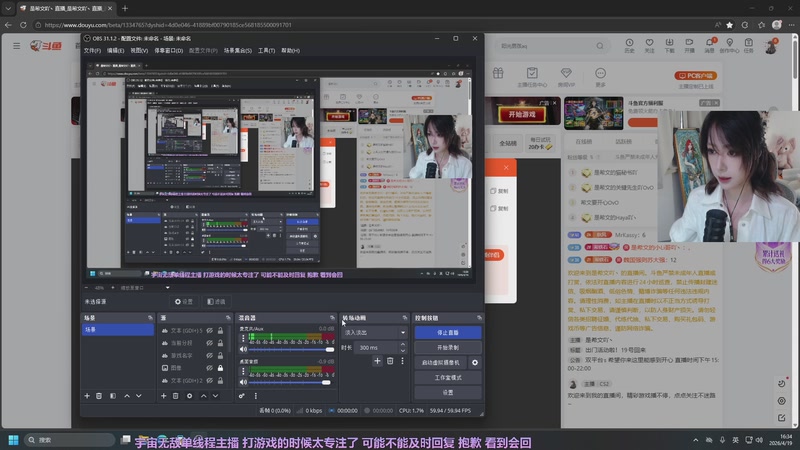Click the Windows Start button
800x450 pixels.
tap(14, 440)
